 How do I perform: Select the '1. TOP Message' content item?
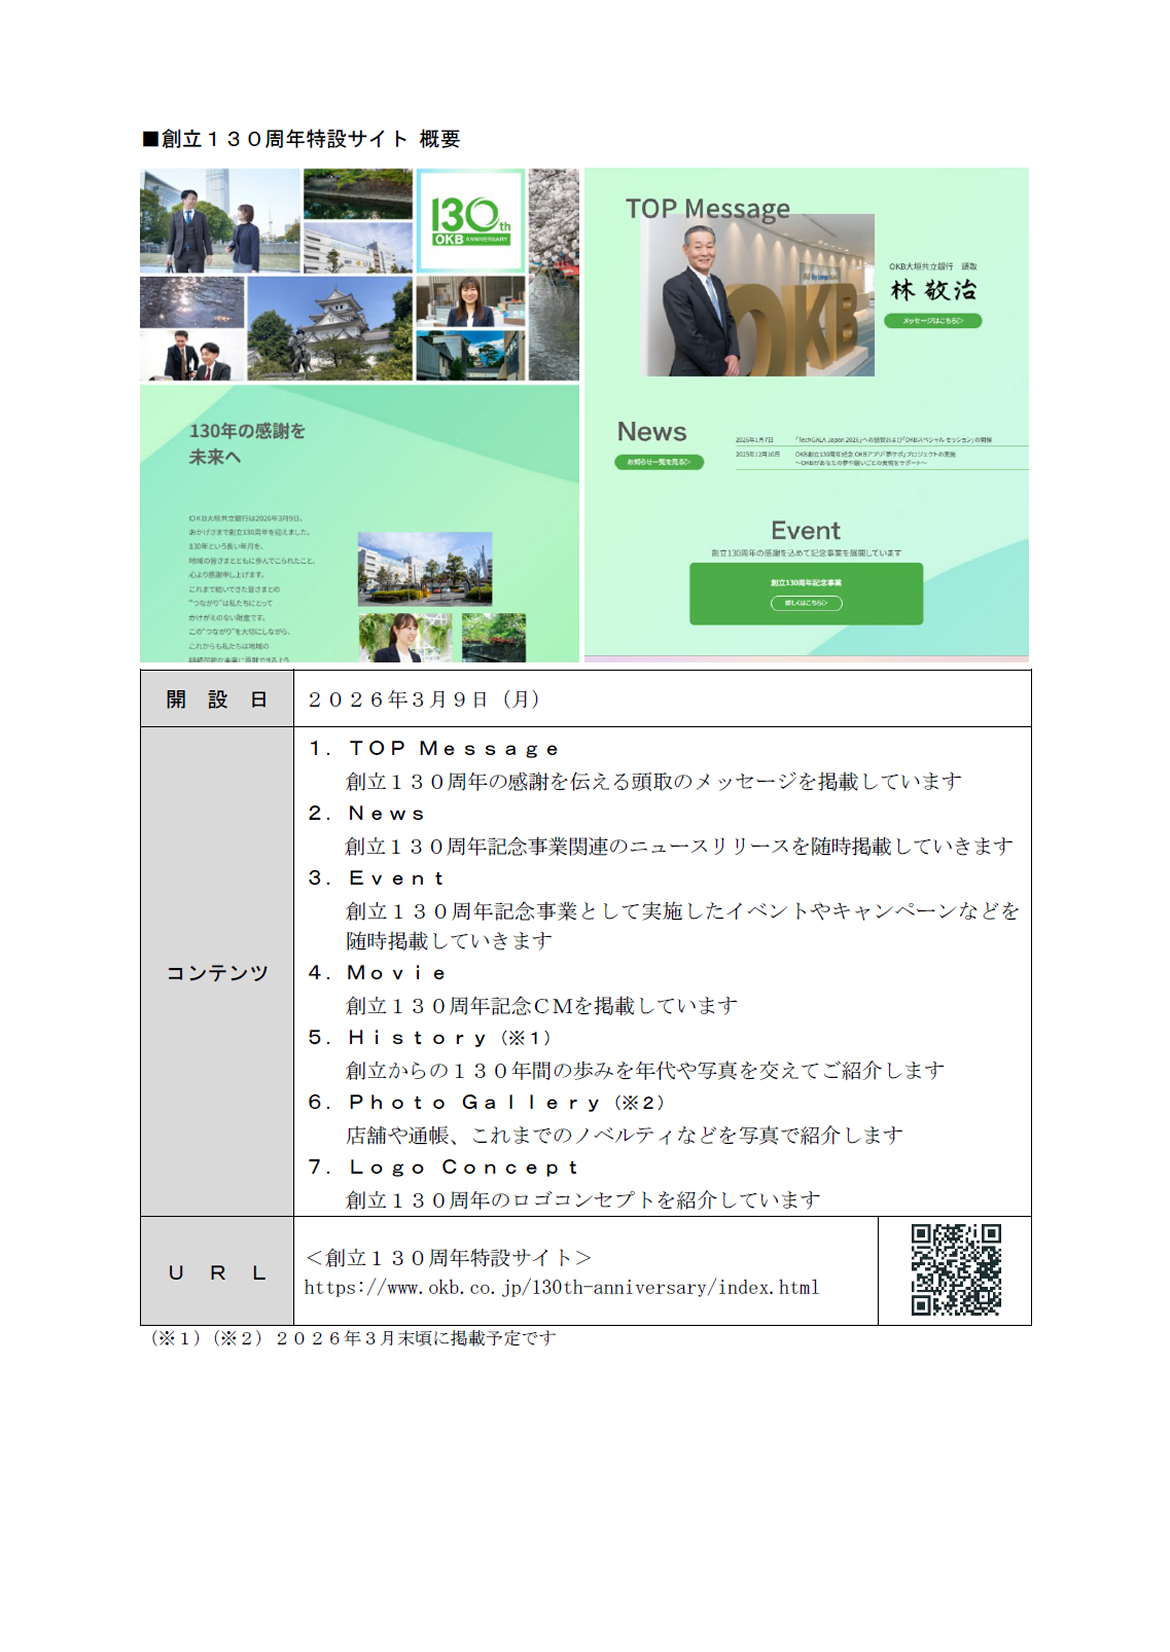[x=434, y=748]
